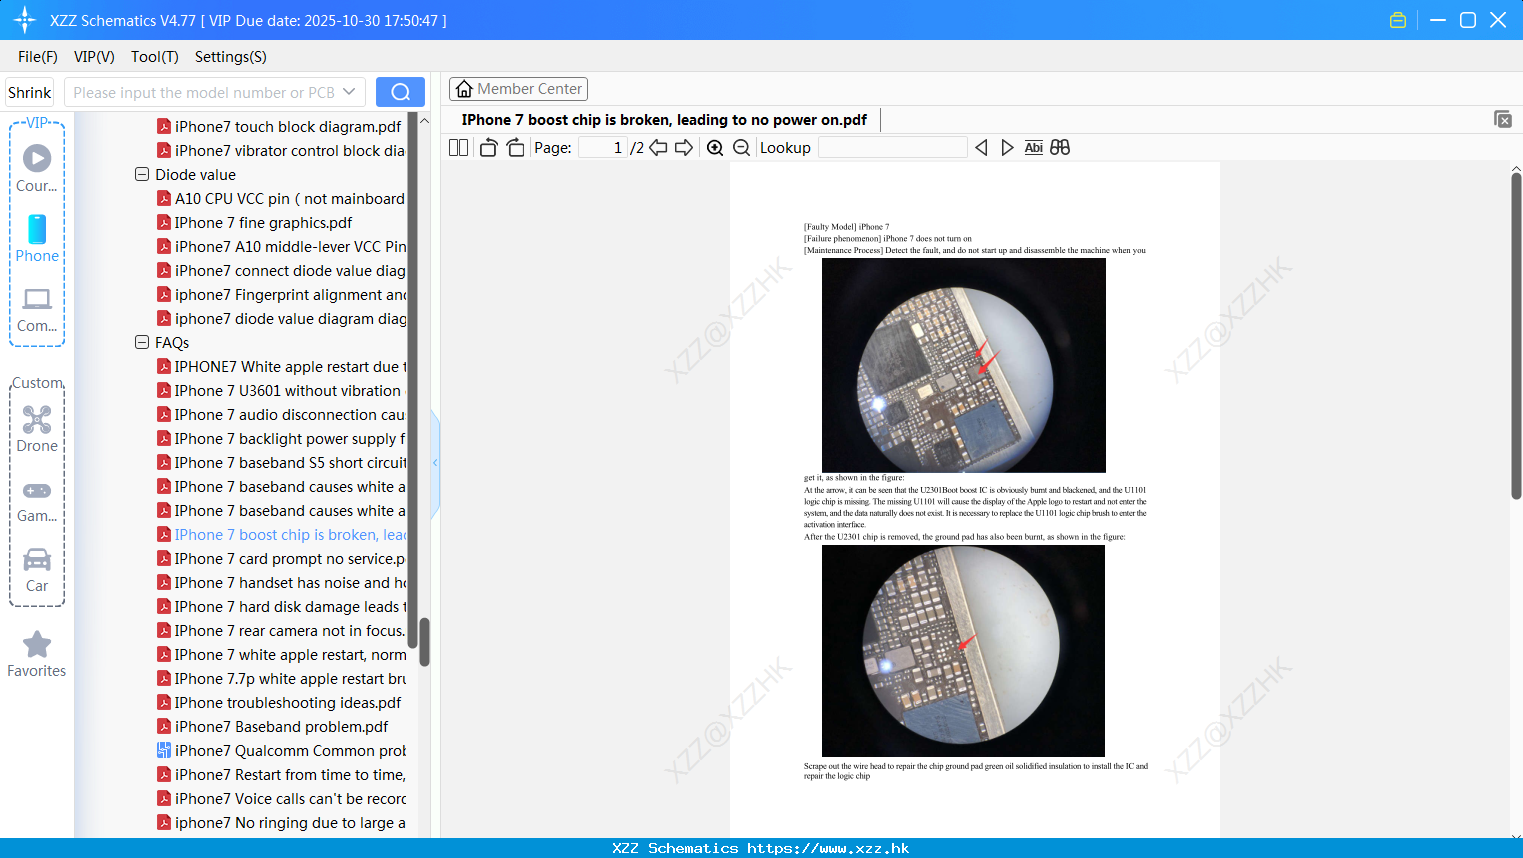The image size is (1523, 858).
Task: Open iPhone7 Qualcomm Common problems file
Action: click(281, 750)
